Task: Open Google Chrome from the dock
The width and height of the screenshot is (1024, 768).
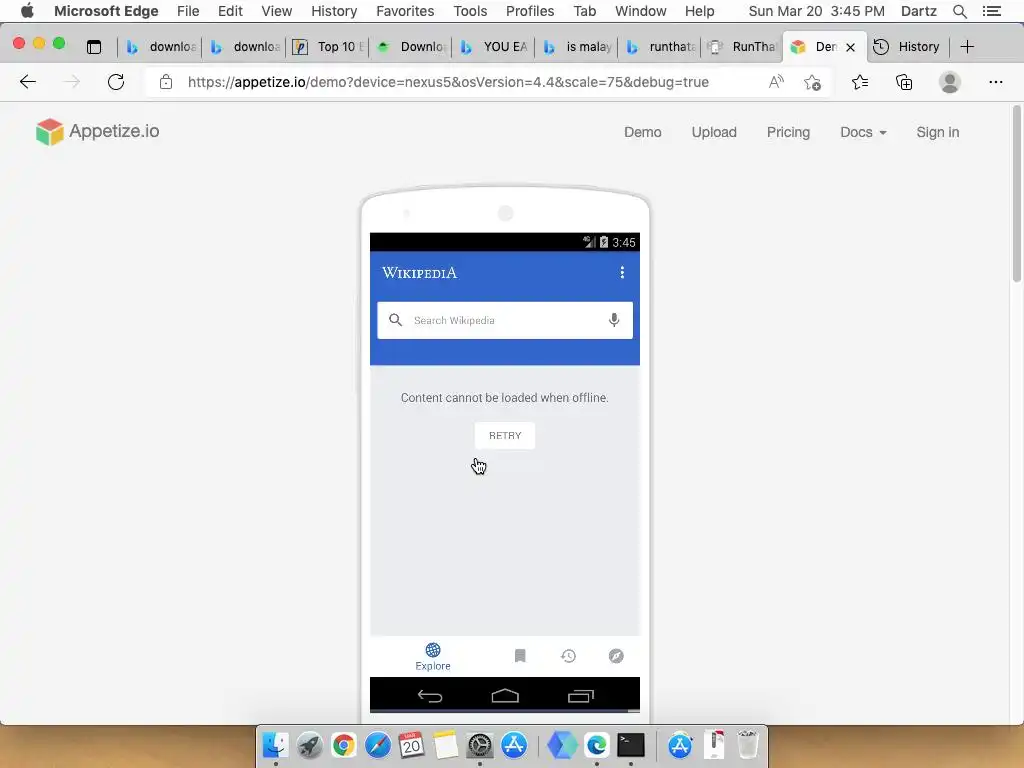Action: click(x=344, y=744)
